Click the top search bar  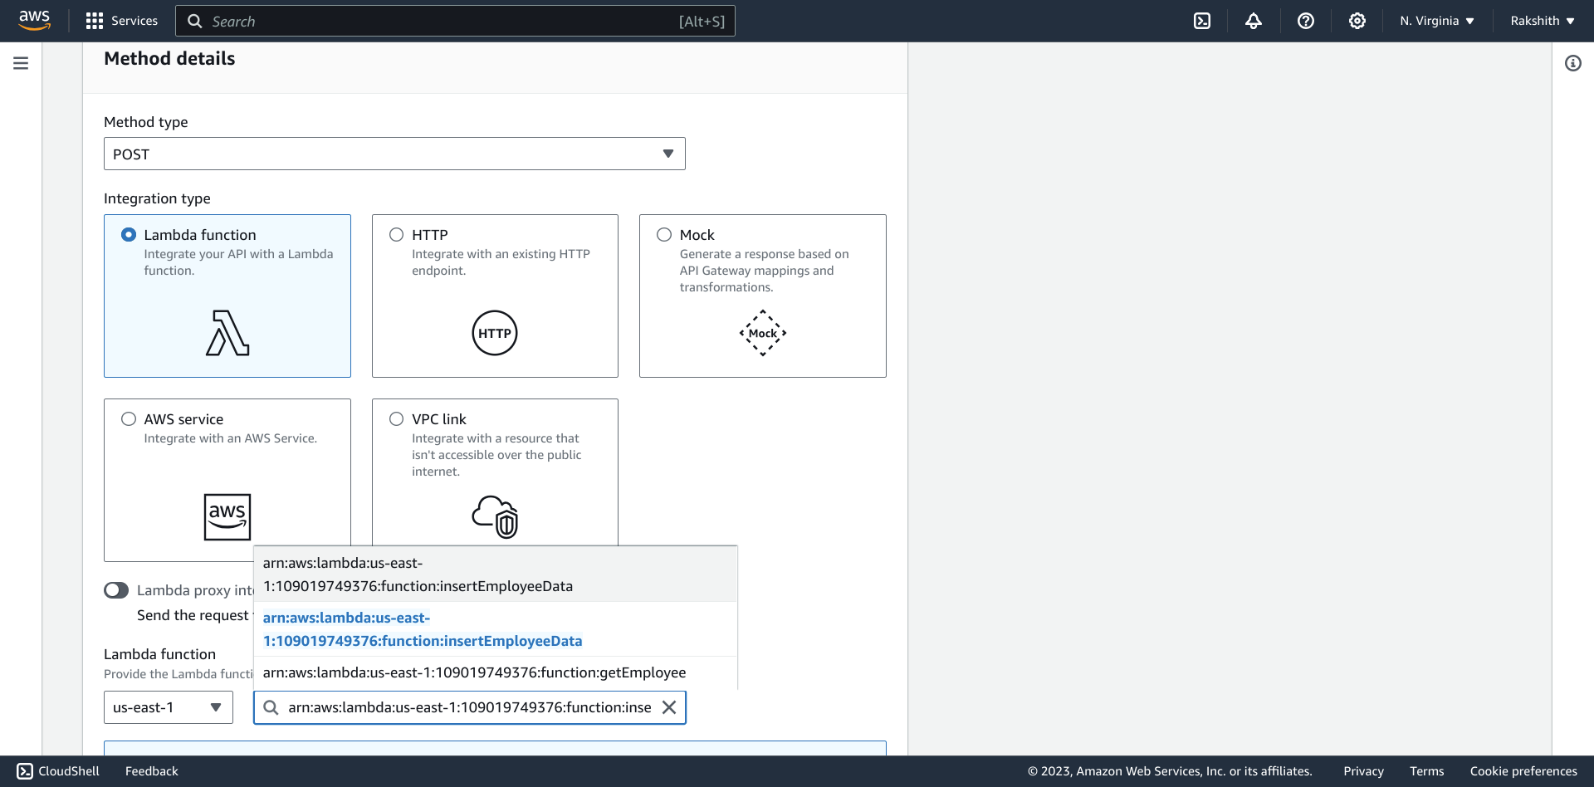(x=455, y=21)
